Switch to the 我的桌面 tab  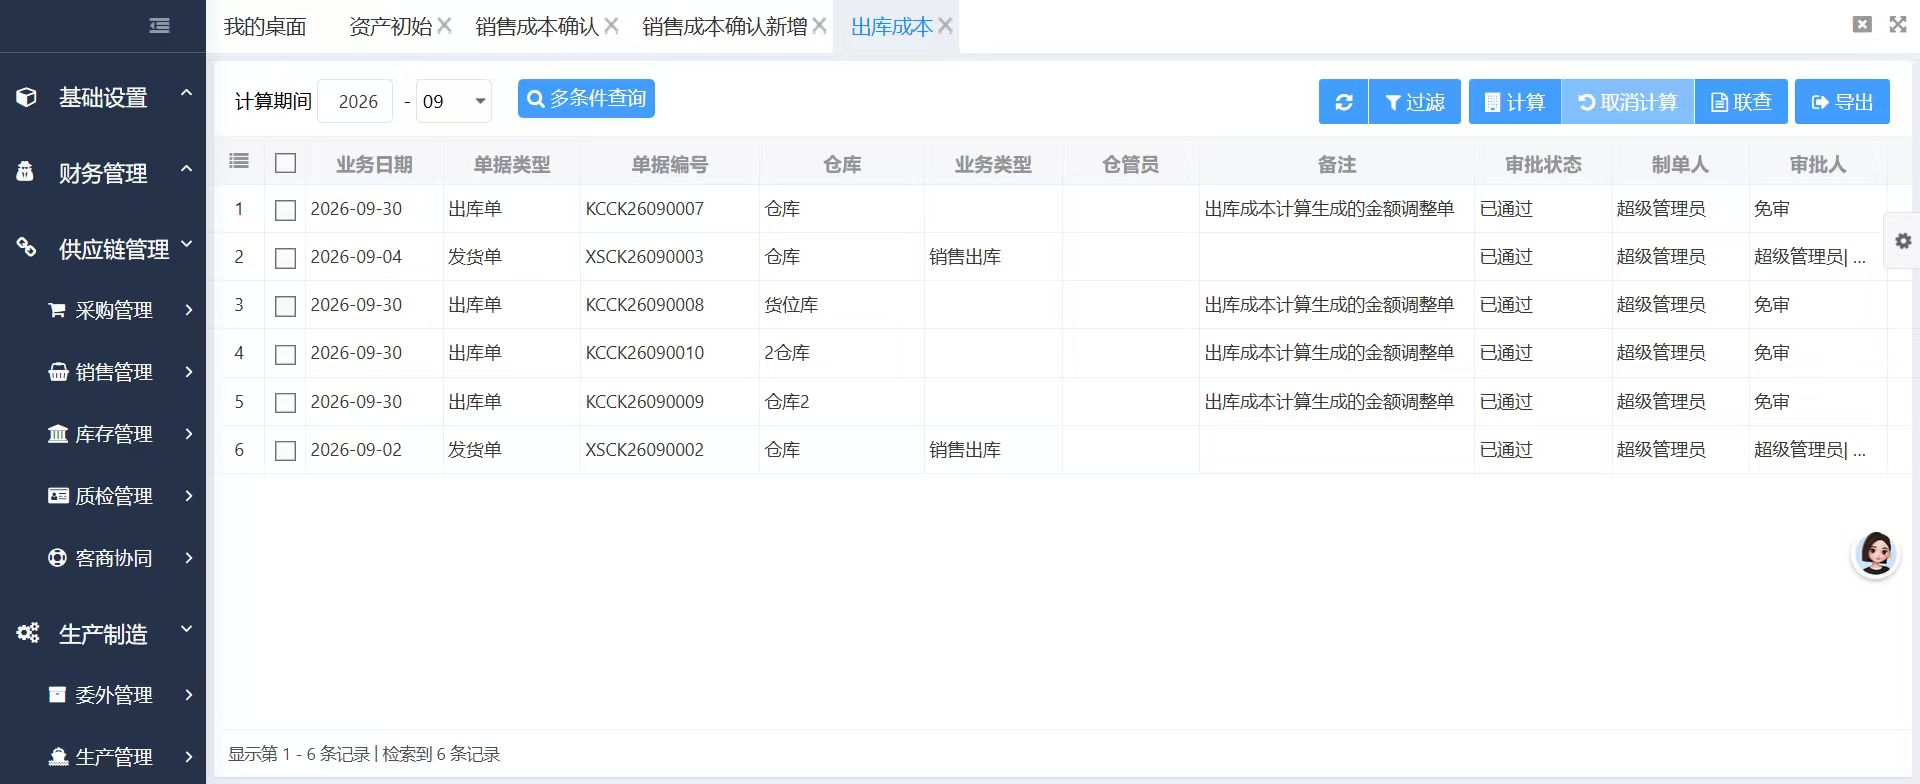click(265, 27)
